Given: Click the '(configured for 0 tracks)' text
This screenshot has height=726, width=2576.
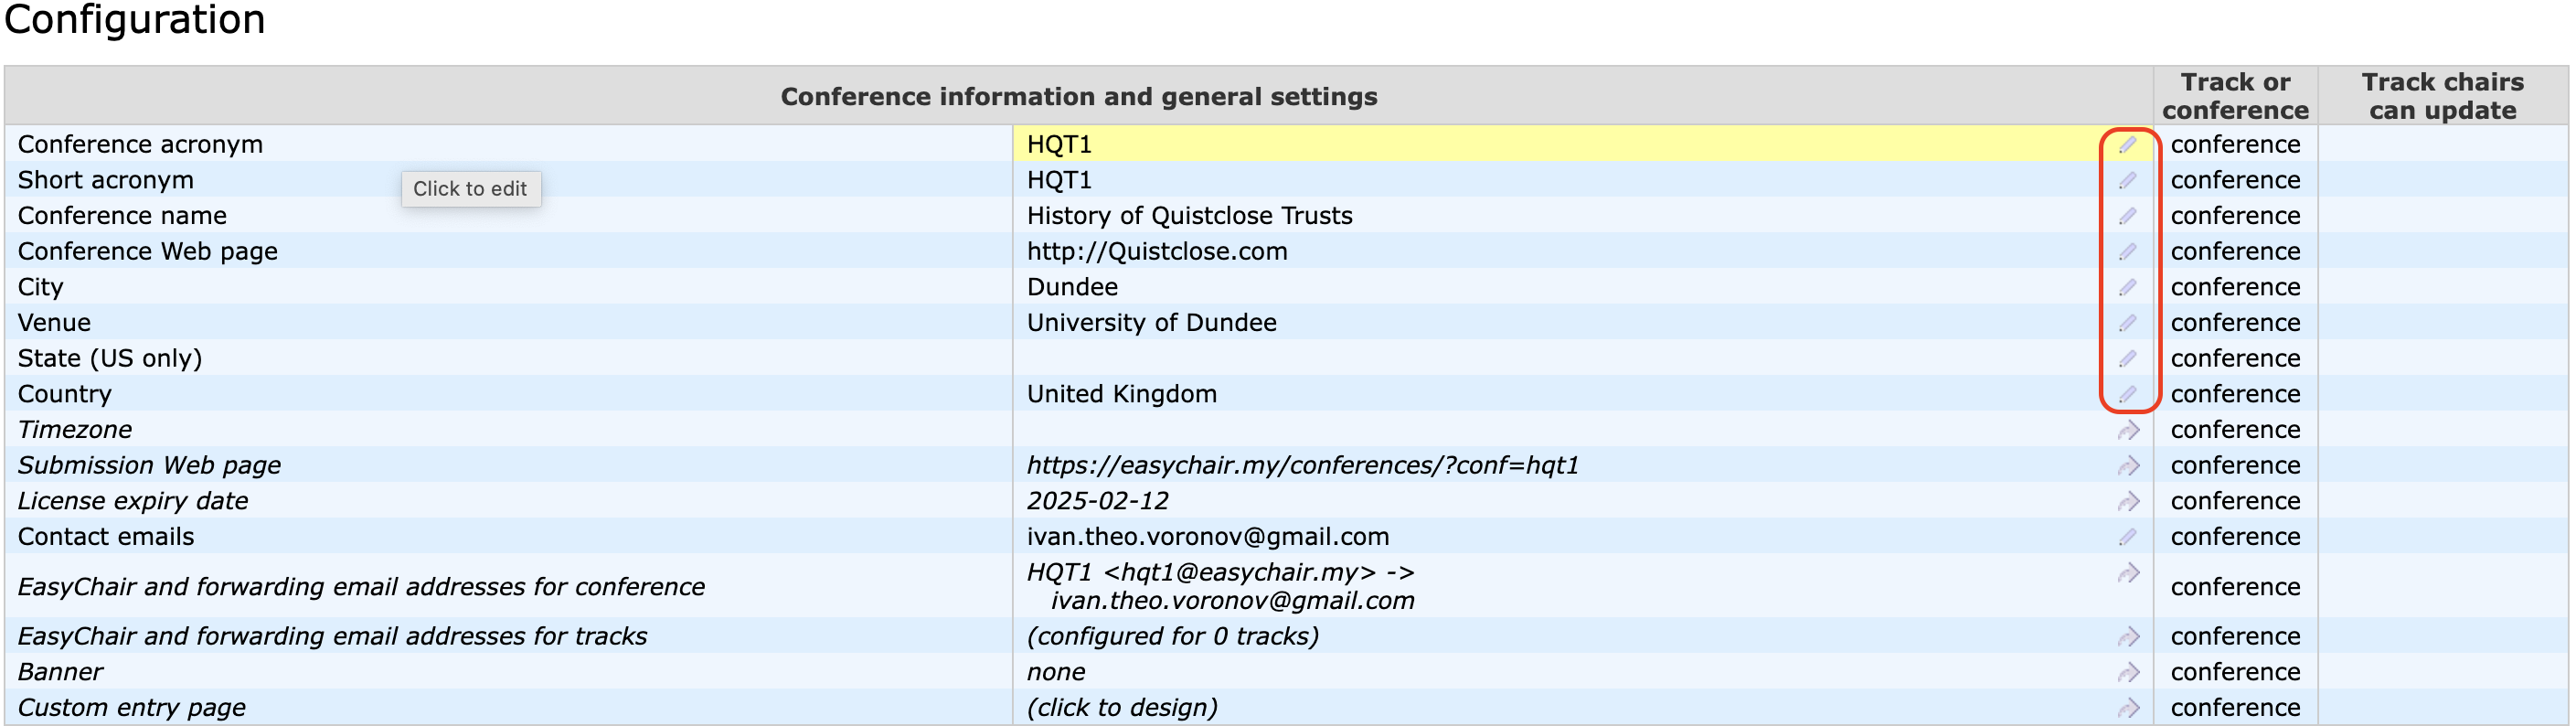Looking at the screenshot, I should pyautogui.click(x=1172, y=637).
